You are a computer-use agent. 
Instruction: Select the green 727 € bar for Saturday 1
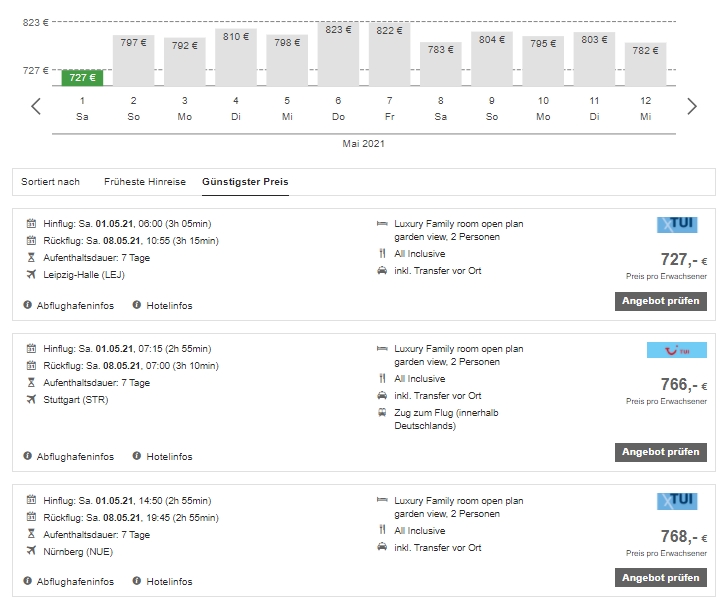[x=82, y=77]
